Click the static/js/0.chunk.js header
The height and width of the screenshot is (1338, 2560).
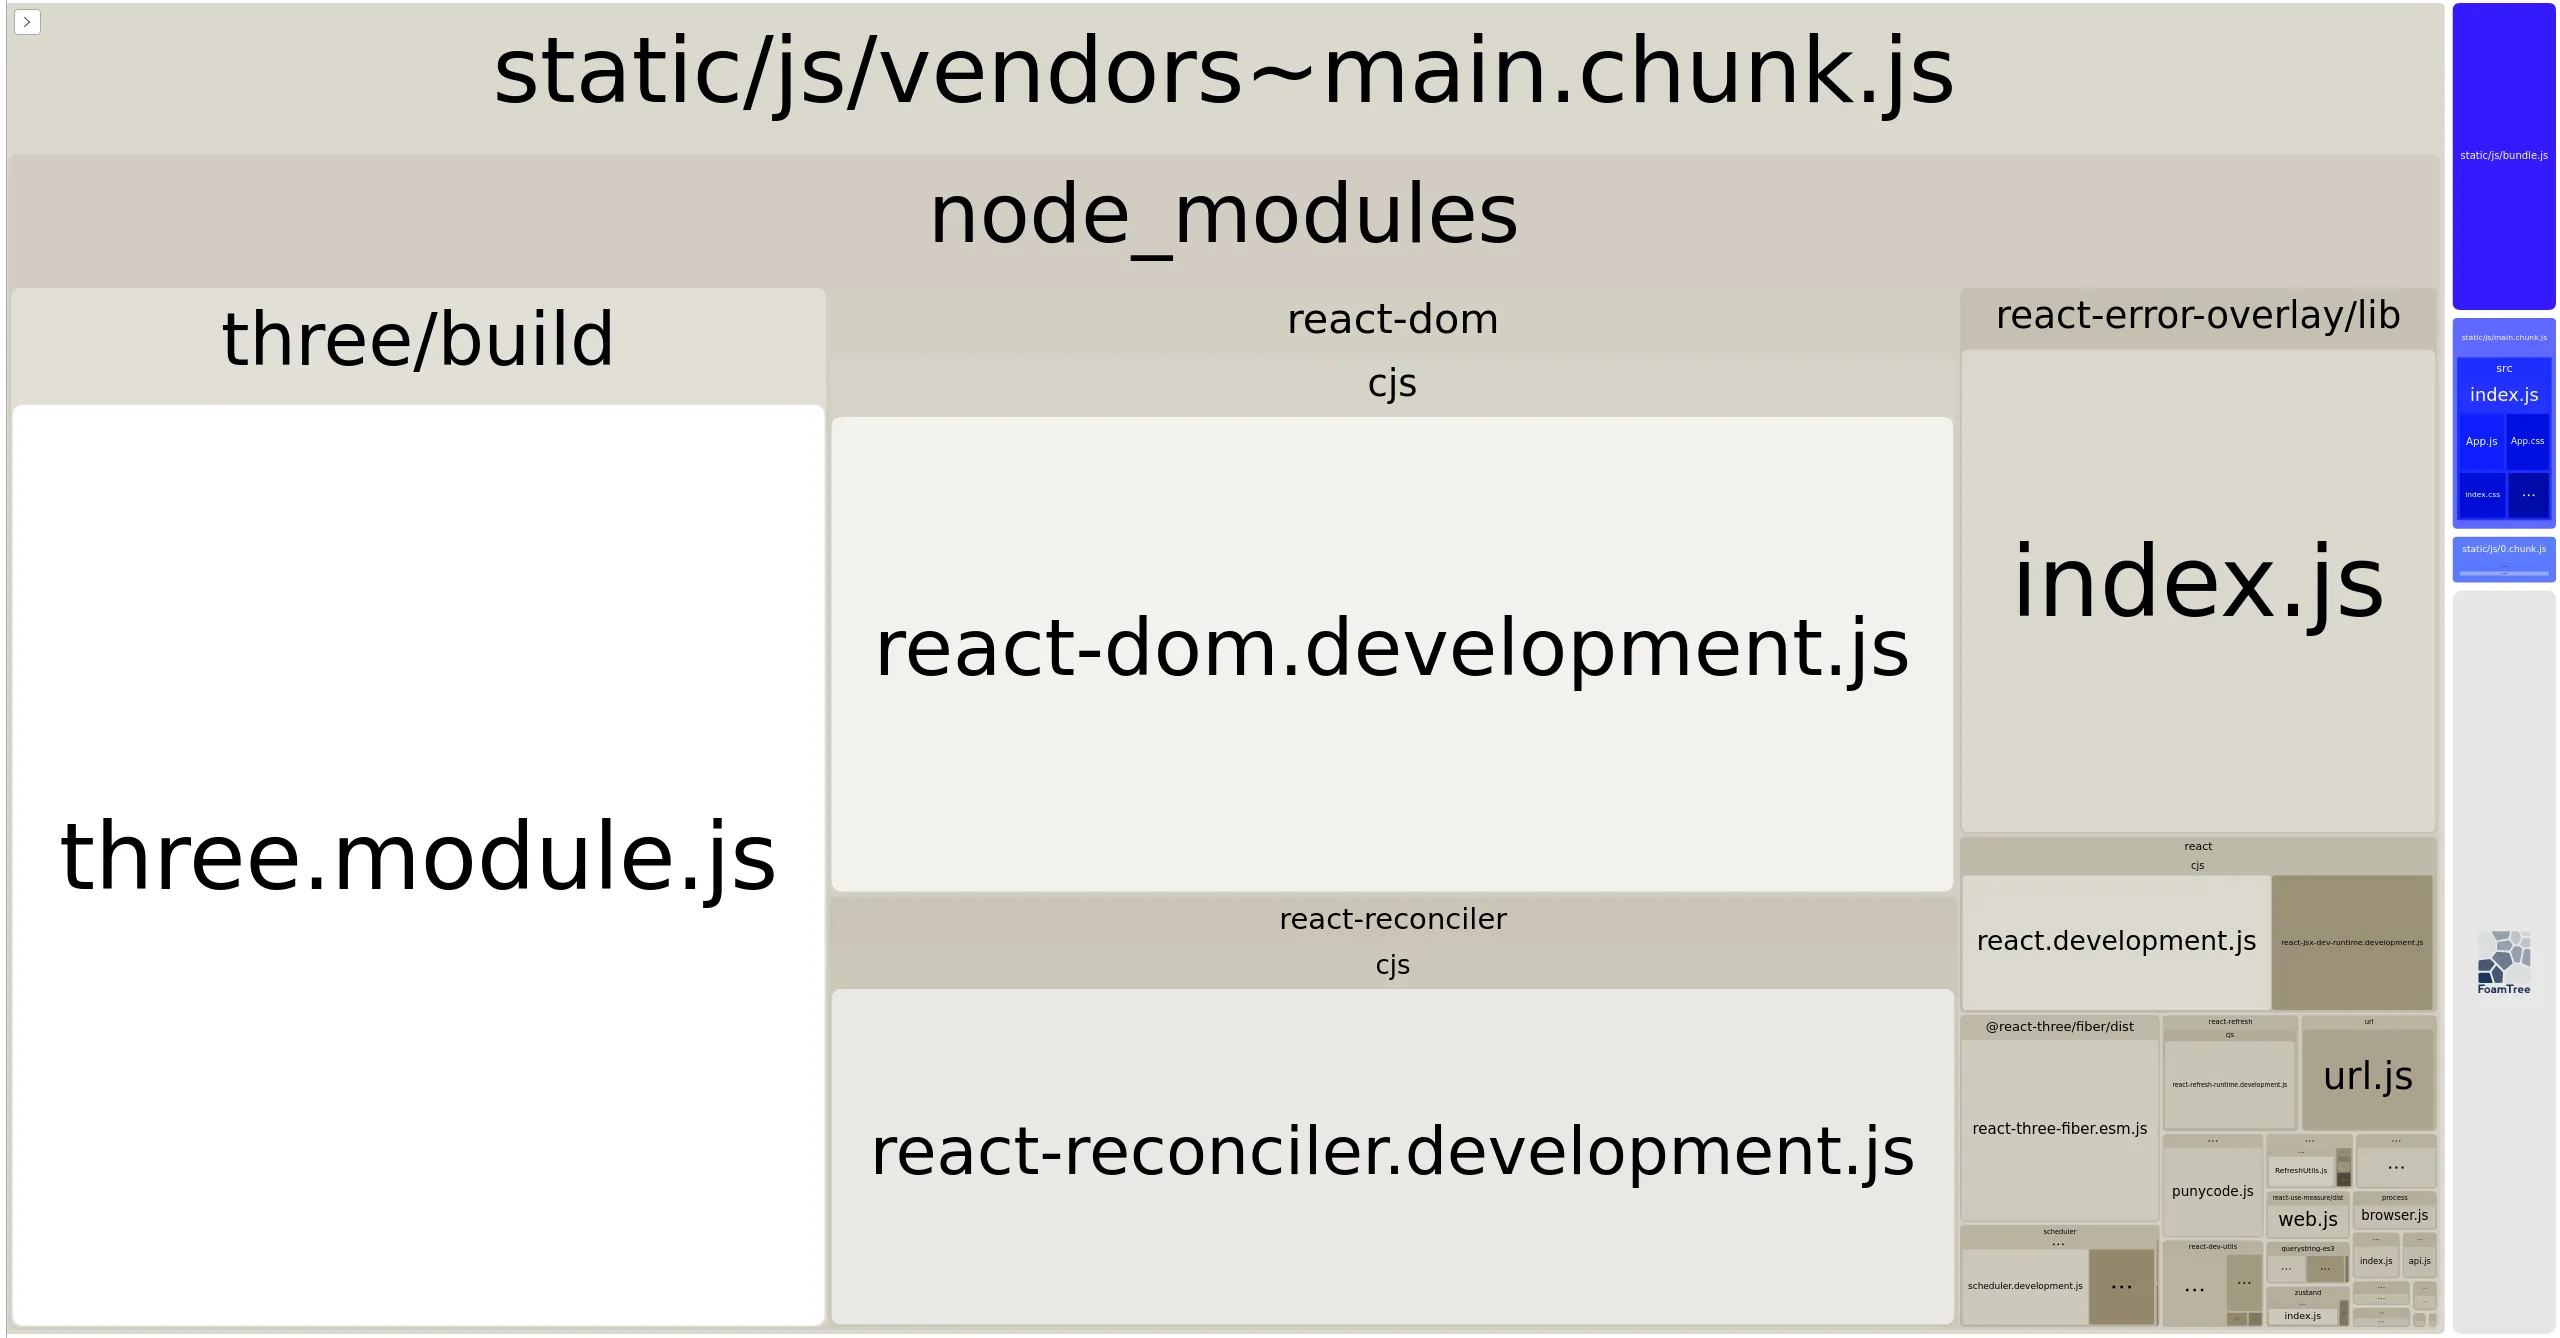point(2503,549)
